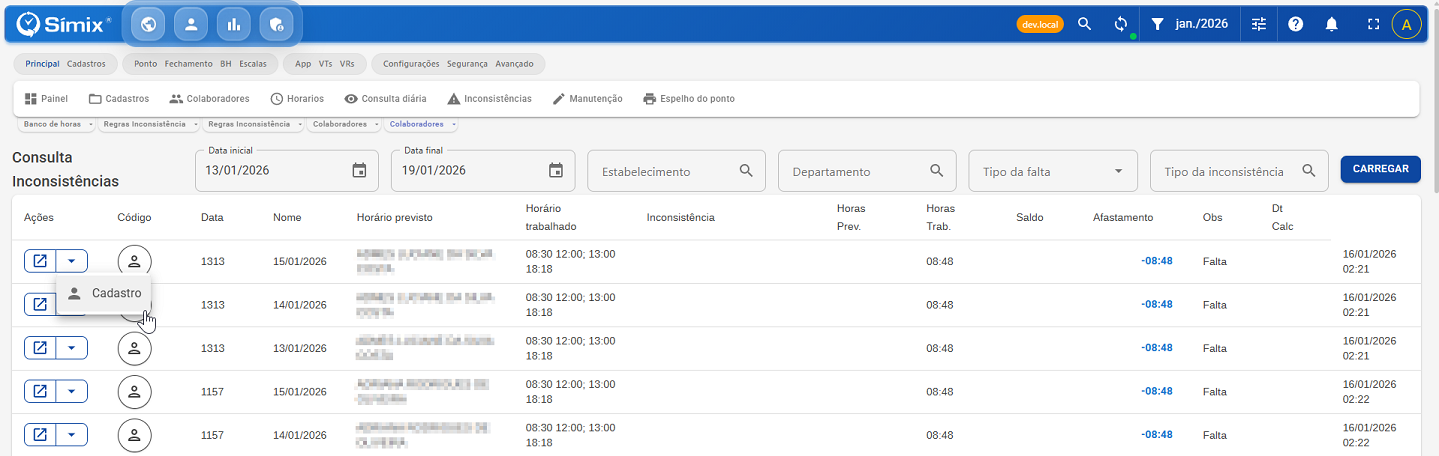Image resolution: width=1439 pixels, height=456 pixels.
Task: Open the Configurações tab
Action: point(411,64)
